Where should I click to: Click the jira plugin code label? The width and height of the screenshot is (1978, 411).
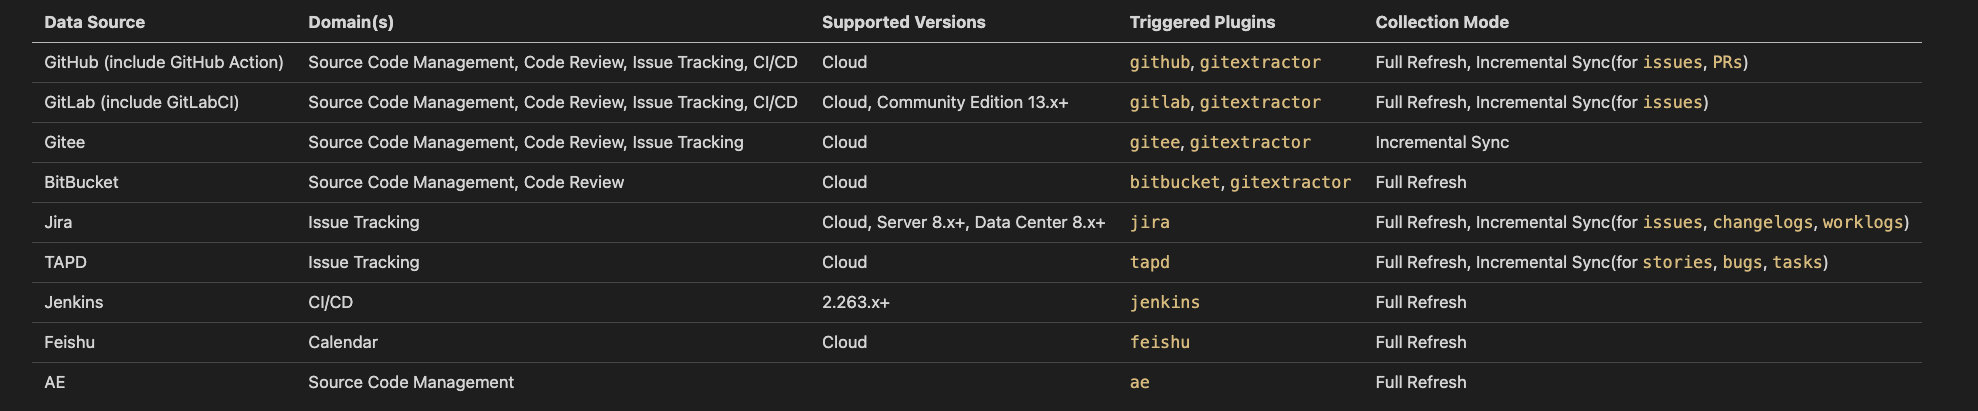pyautogui.click(x=1149, y=222)
